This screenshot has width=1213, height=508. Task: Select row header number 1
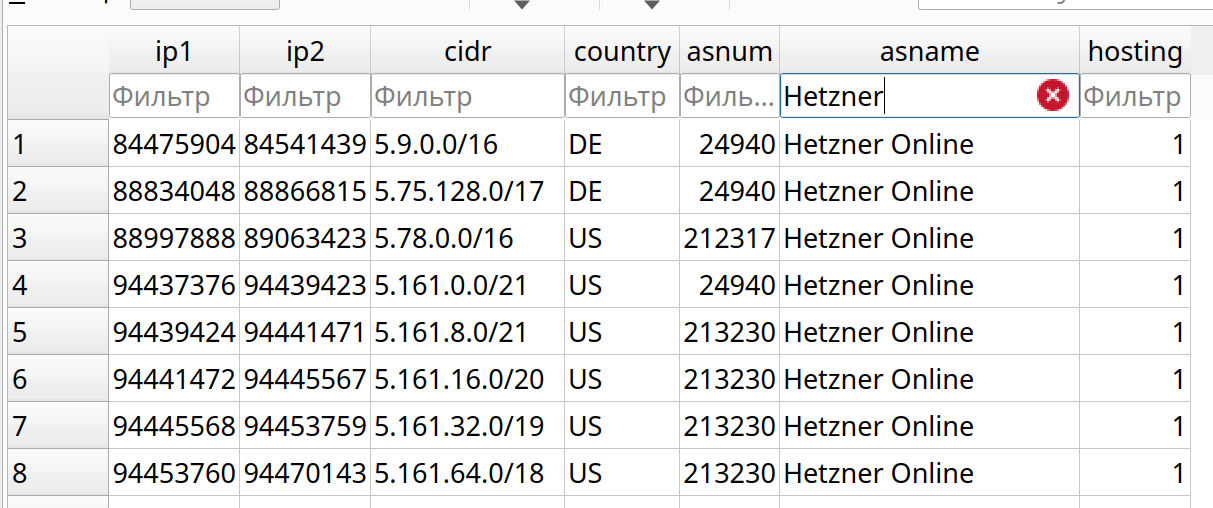click(58, 145)
